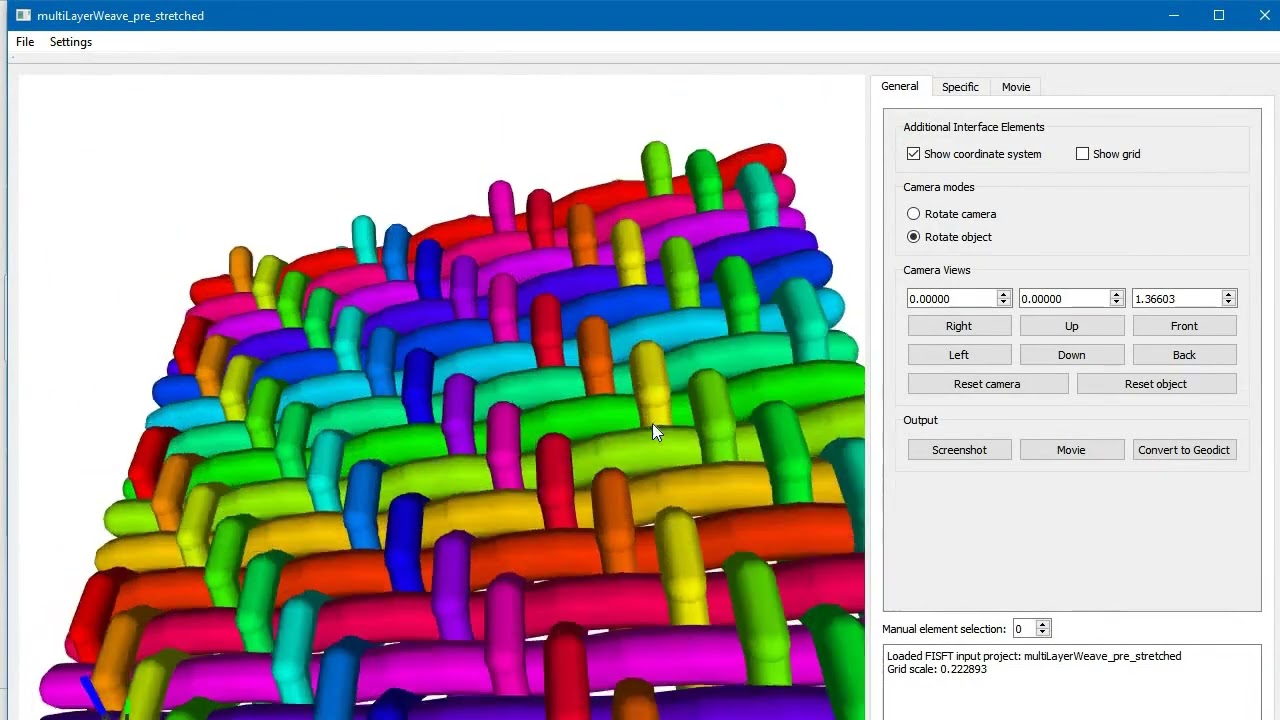
Task: Set camera to the Front view
Action: point(1184,326)
